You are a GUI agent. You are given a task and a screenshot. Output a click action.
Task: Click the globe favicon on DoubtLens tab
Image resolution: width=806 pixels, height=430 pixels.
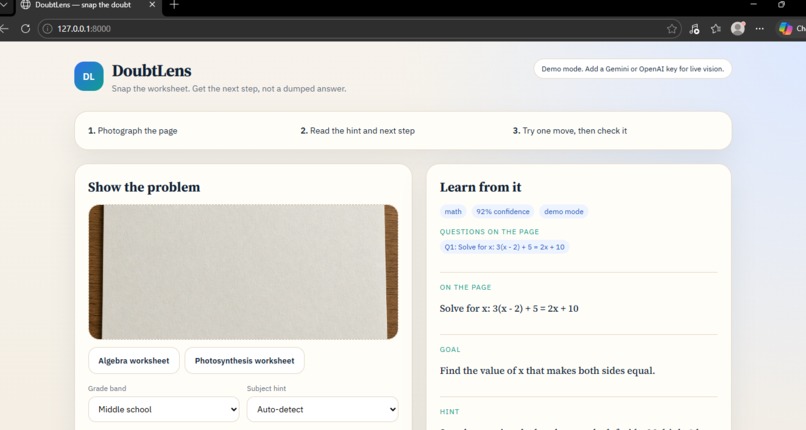(25, 5)
